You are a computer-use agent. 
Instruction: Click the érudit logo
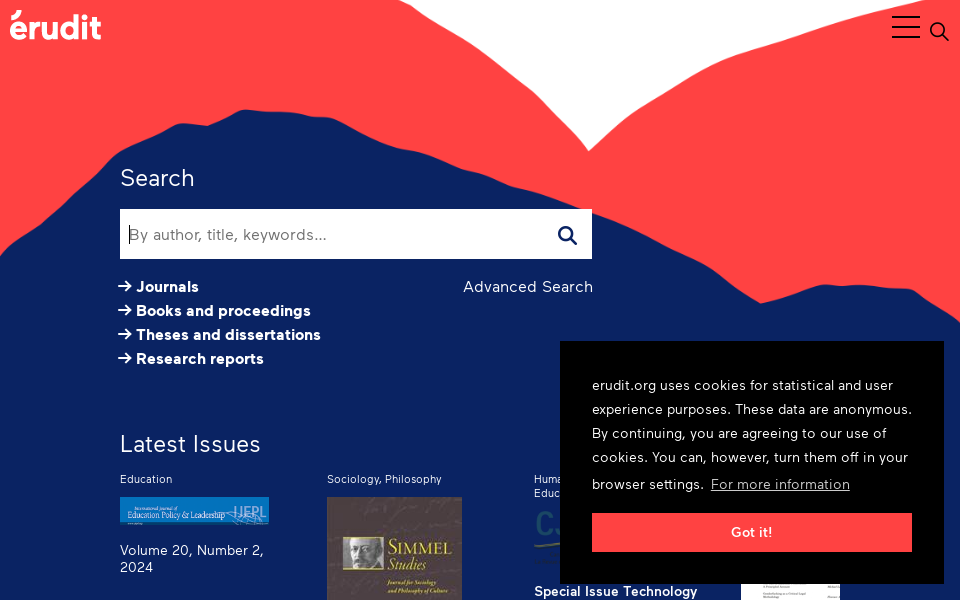56,26
